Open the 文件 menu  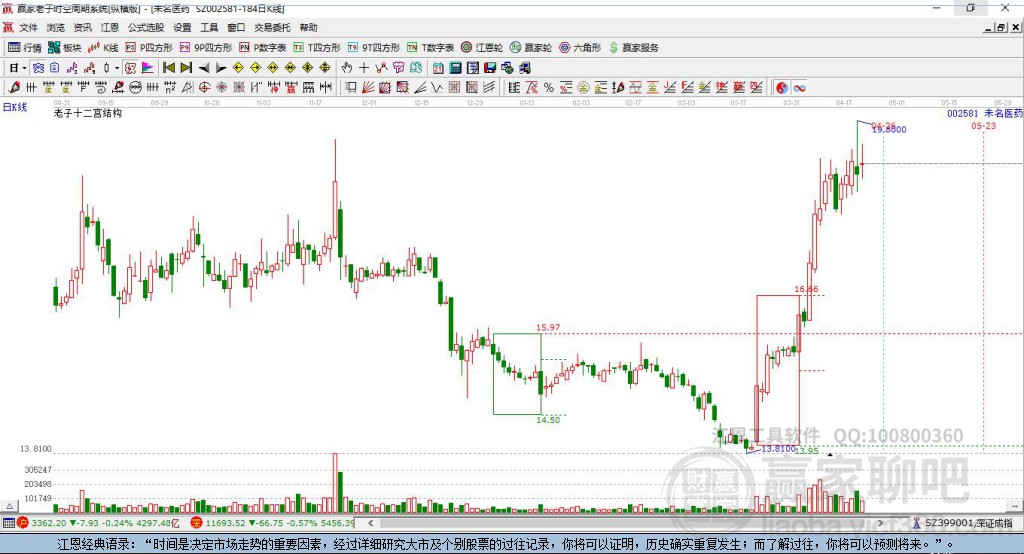[28, 27]
